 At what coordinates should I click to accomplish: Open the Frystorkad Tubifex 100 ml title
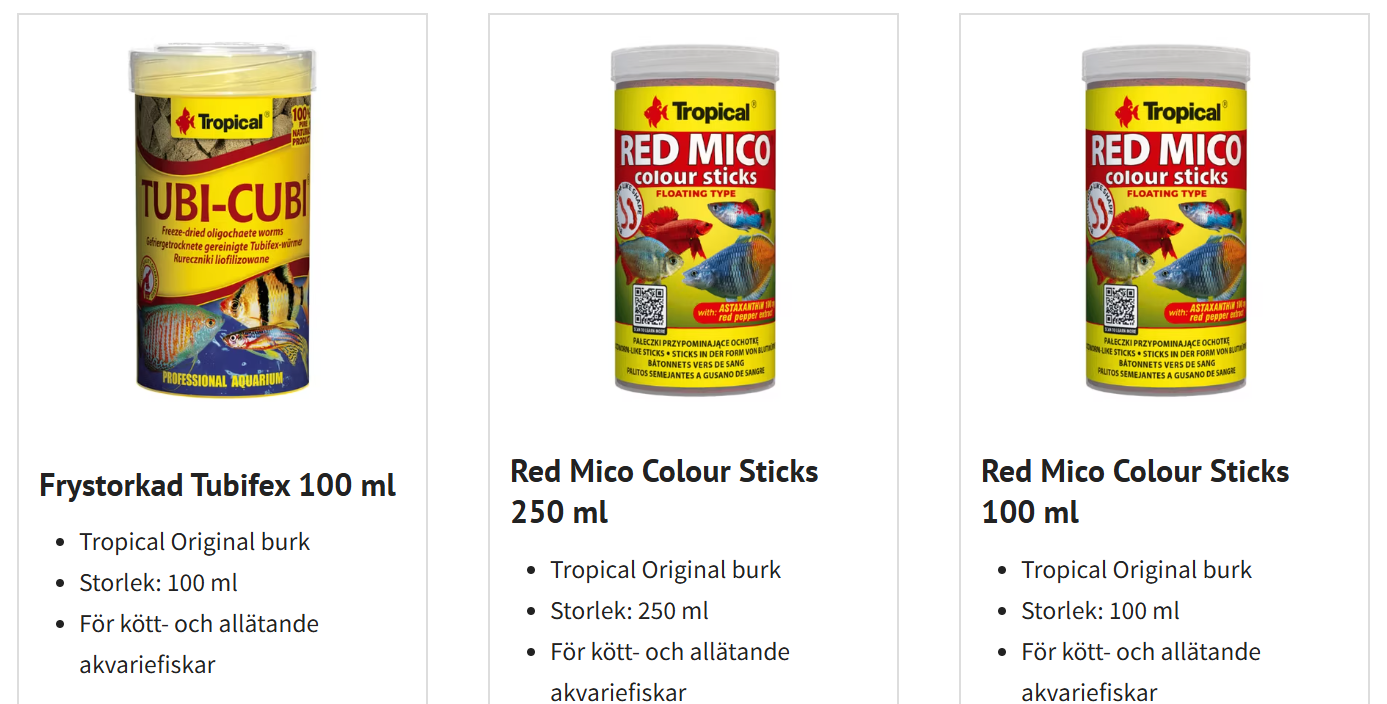pos(217,485)
